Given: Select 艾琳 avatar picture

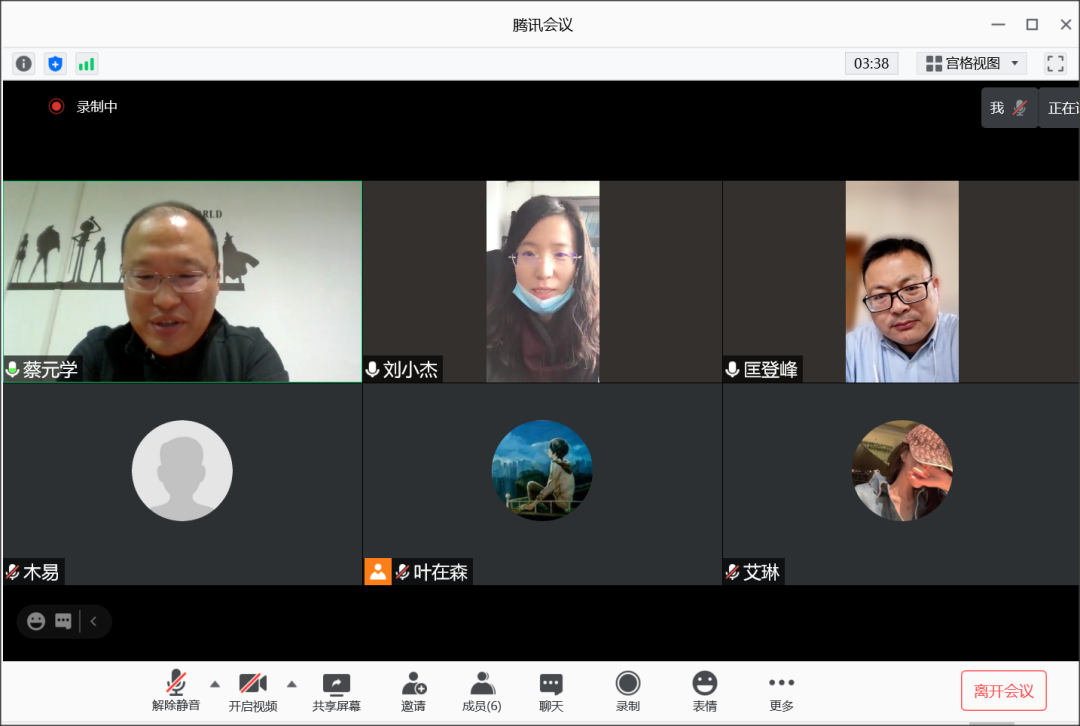Looking at the screenshot, I should [x=902, y=470].
